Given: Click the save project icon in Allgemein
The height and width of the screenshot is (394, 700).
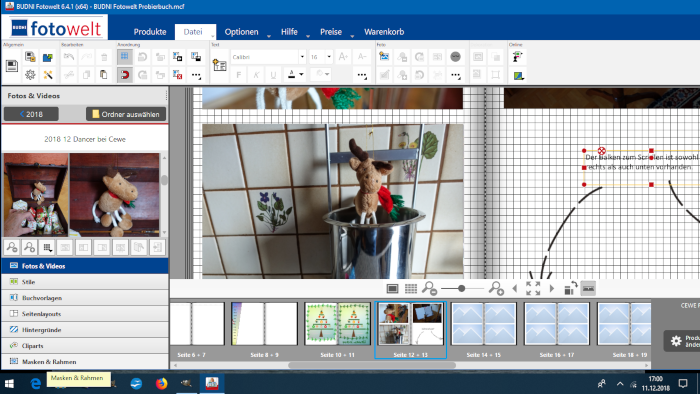Looking at the screenshot, I should 12,66.
